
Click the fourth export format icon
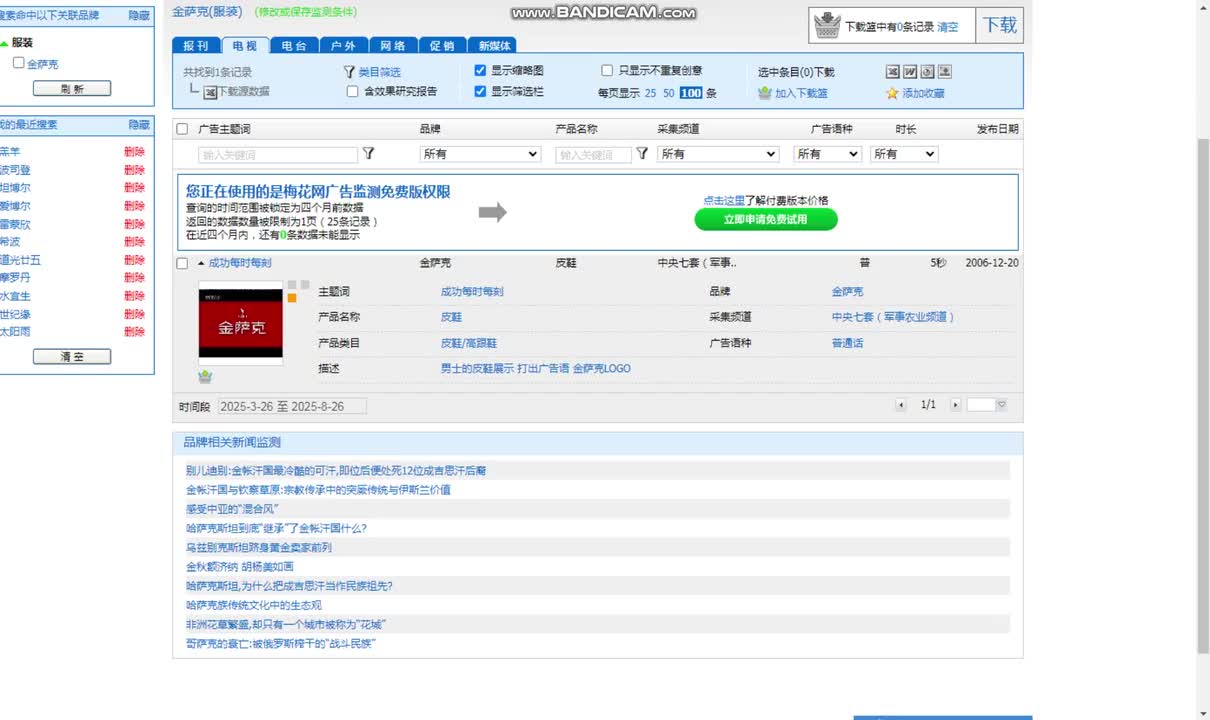click(x=944, y=72)
